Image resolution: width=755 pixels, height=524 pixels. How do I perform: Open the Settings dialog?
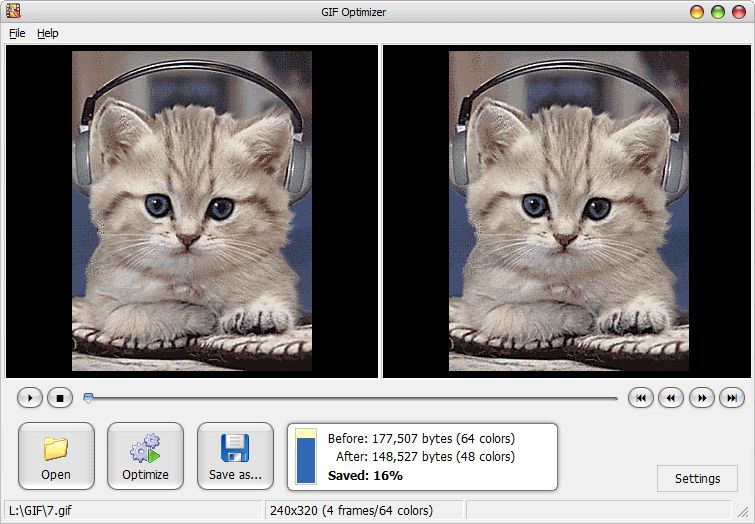click(697, 478)
